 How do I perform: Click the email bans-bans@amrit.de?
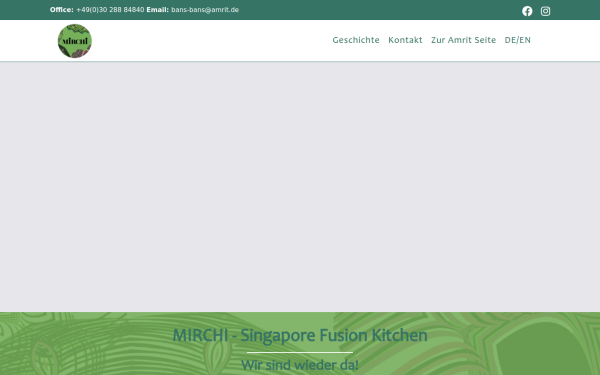[x=205, y=10]
